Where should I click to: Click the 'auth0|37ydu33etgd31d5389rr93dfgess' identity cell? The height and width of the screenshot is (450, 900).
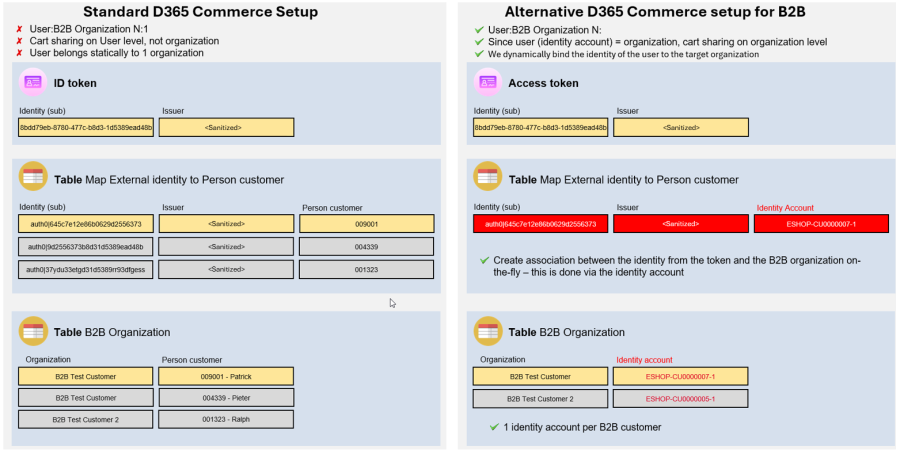pos(86,269)
